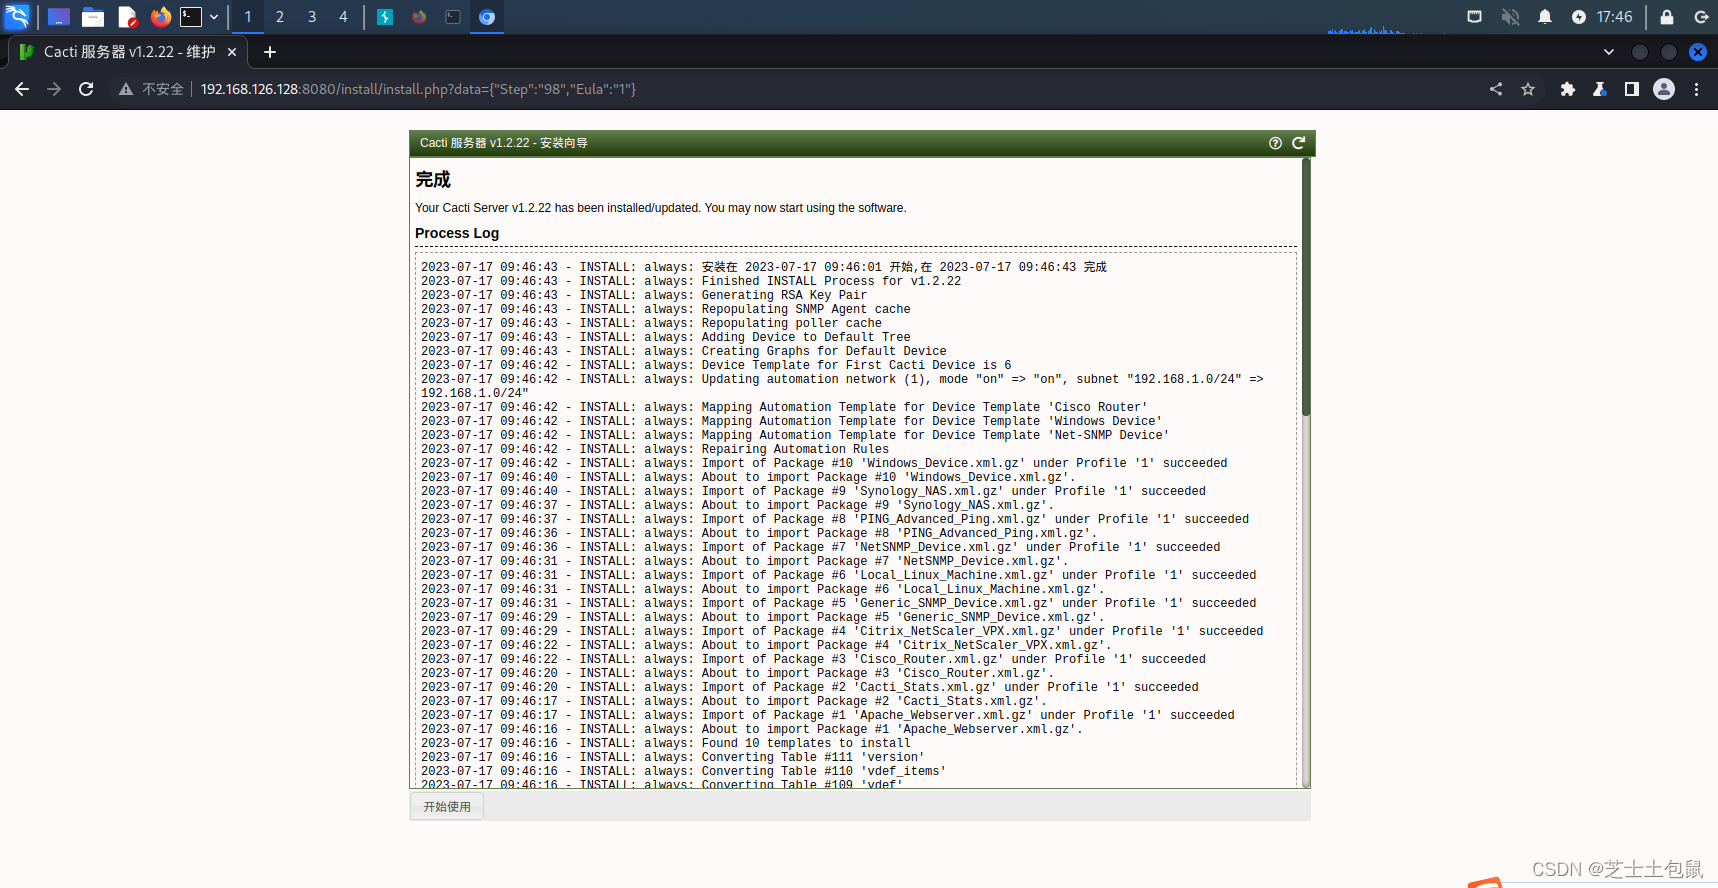Viewport: 1718px width, 888px height.
Task: Open the file manager taskbar icon
Action: coord(93,17)
